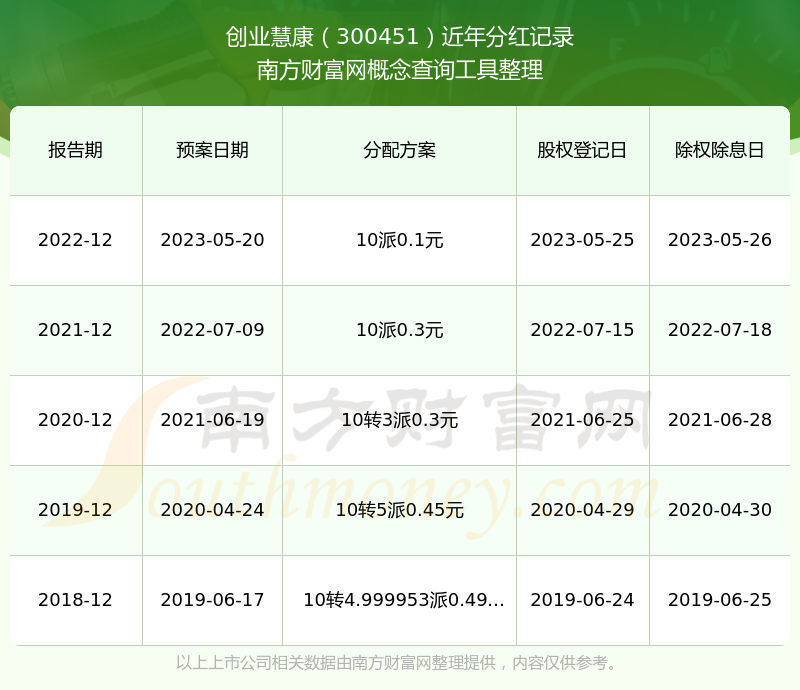Click the 10转3派0.3元 plan cell
This screenshot has height=690, width=800.
(x=399, y=420)
